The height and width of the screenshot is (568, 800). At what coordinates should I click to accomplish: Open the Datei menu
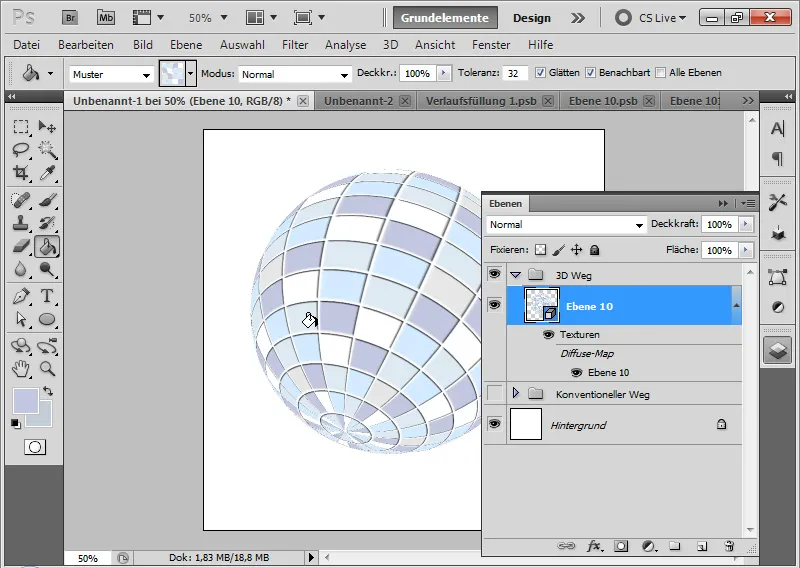coord(27,45)
